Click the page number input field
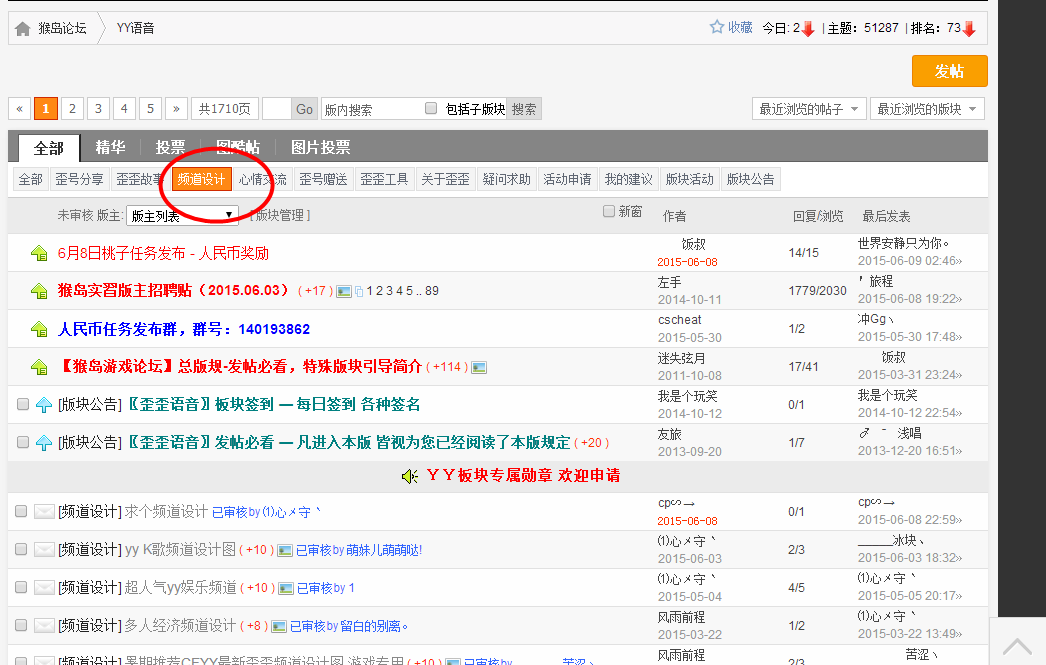Screen dimensions: 1046x665 click(x=277, y=109)
